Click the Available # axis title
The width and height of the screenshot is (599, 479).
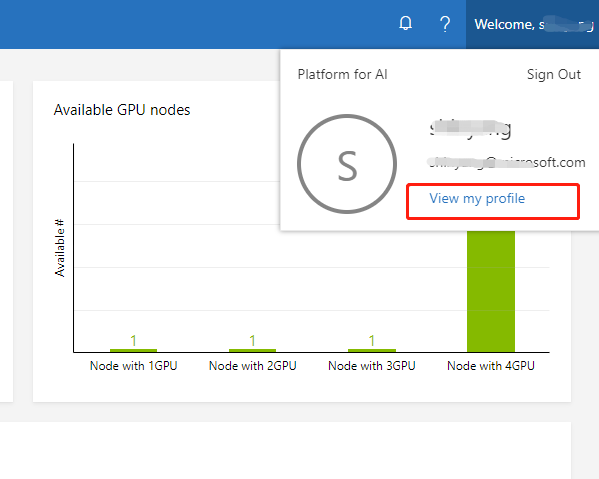(x=60, y=248)
